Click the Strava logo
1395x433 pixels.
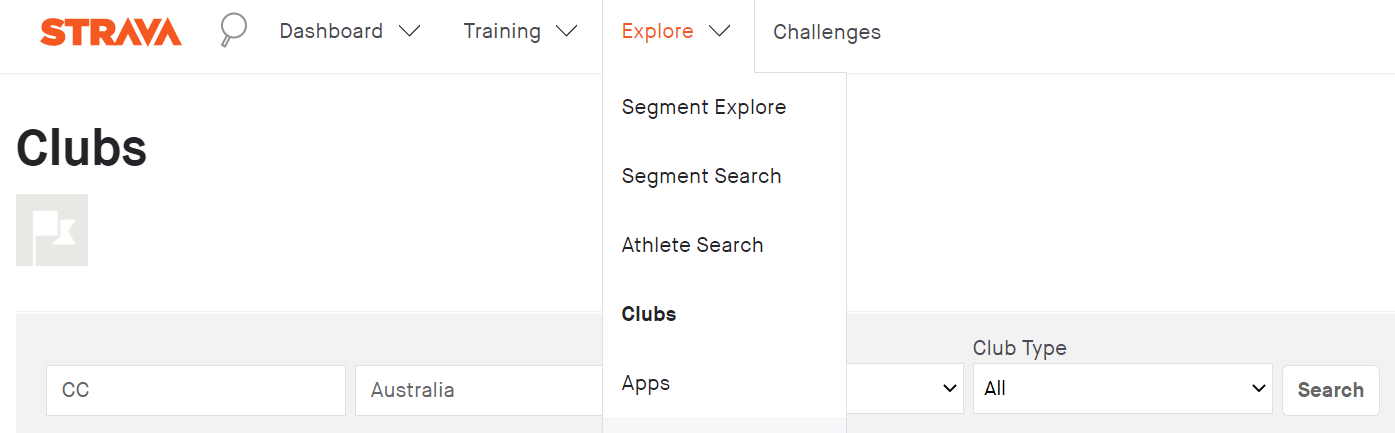(111, 32)
